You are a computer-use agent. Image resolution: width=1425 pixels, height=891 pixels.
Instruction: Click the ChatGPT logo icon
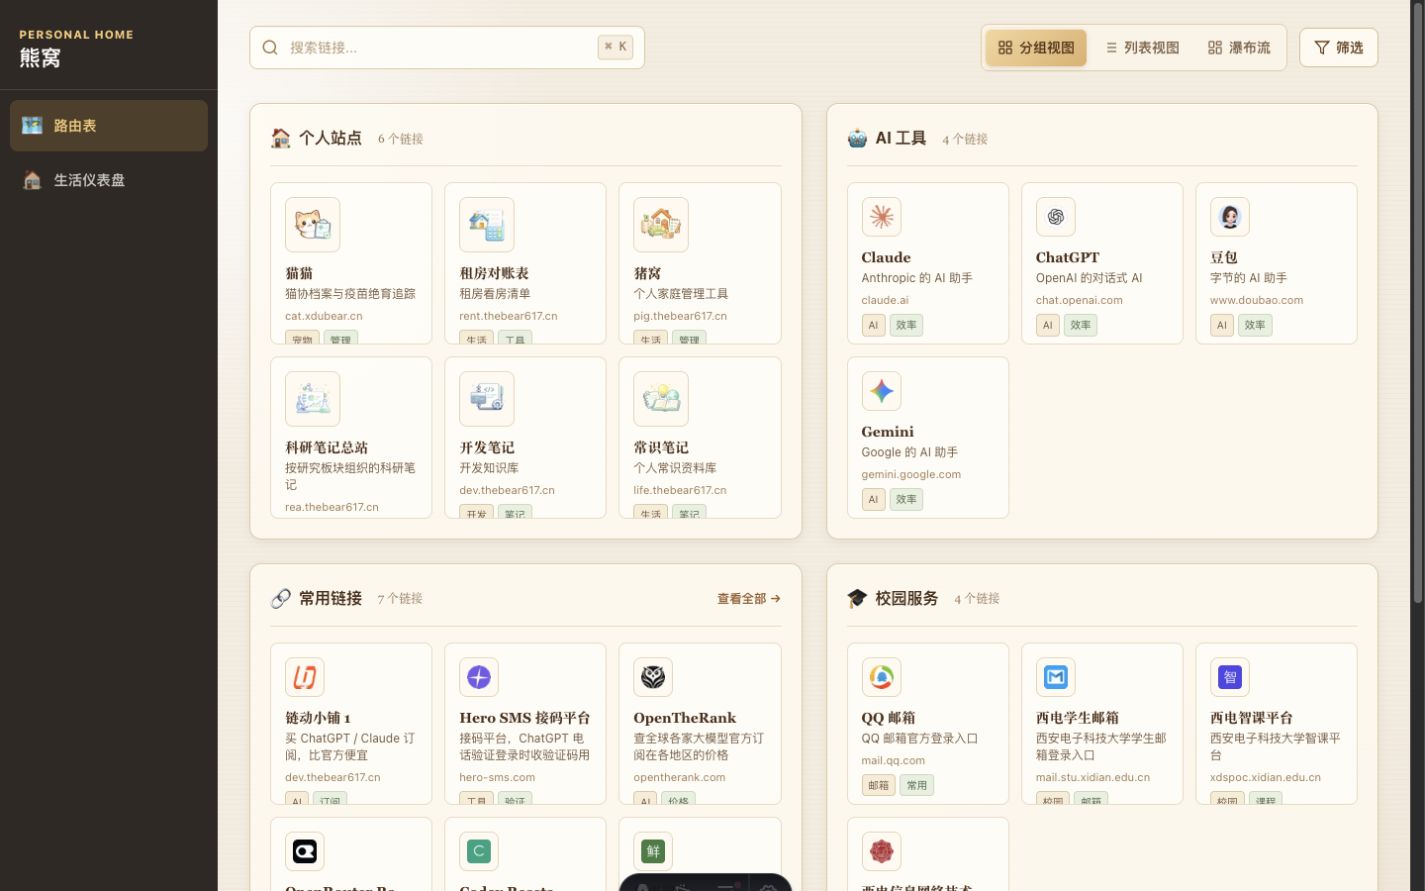click(1055, 216)
